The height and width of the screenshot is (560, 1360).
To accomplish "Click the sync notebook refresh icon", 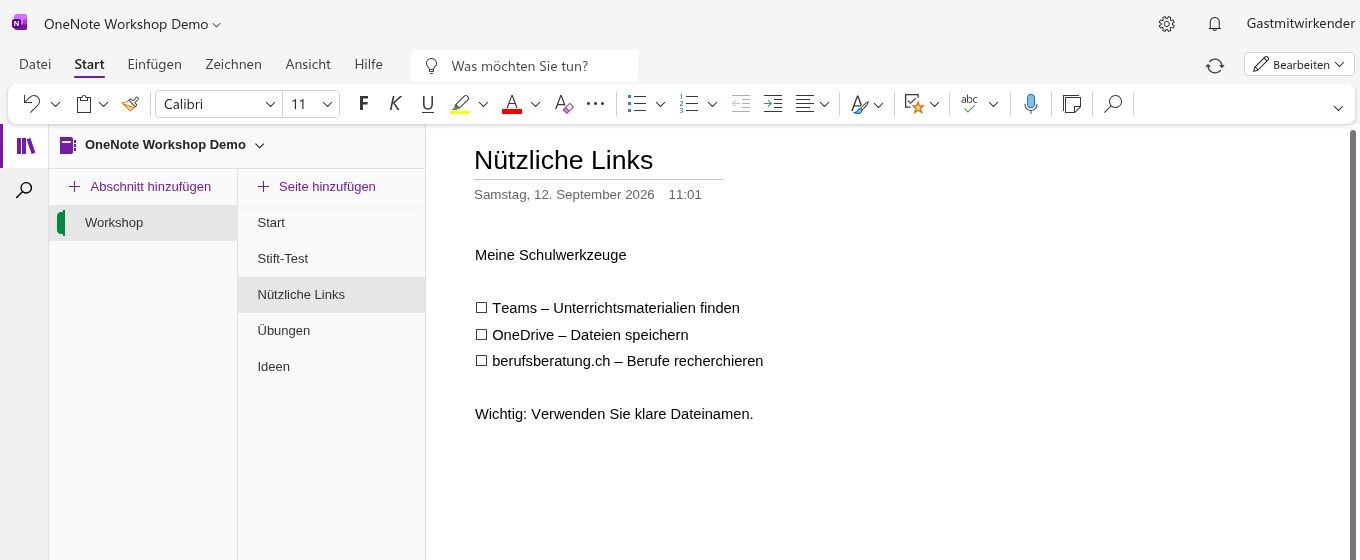I will [1215, 65].
